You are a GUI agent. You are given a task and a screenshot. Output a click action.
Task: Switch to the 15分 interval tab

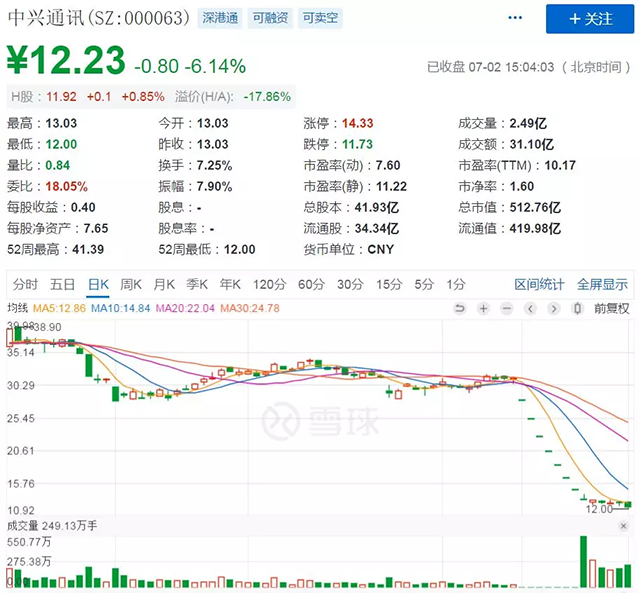[389, 284]
